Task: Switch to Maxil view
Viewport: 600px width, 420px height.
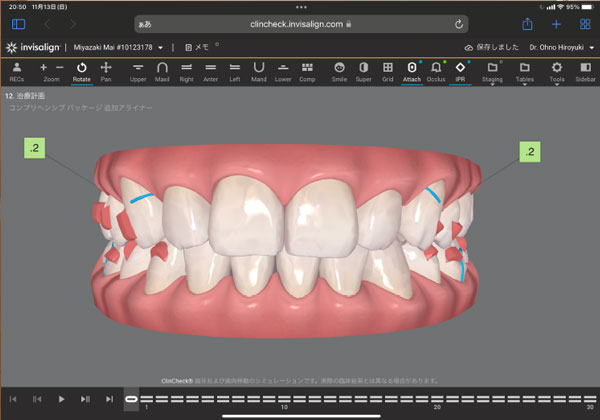Action: [162, 72]
